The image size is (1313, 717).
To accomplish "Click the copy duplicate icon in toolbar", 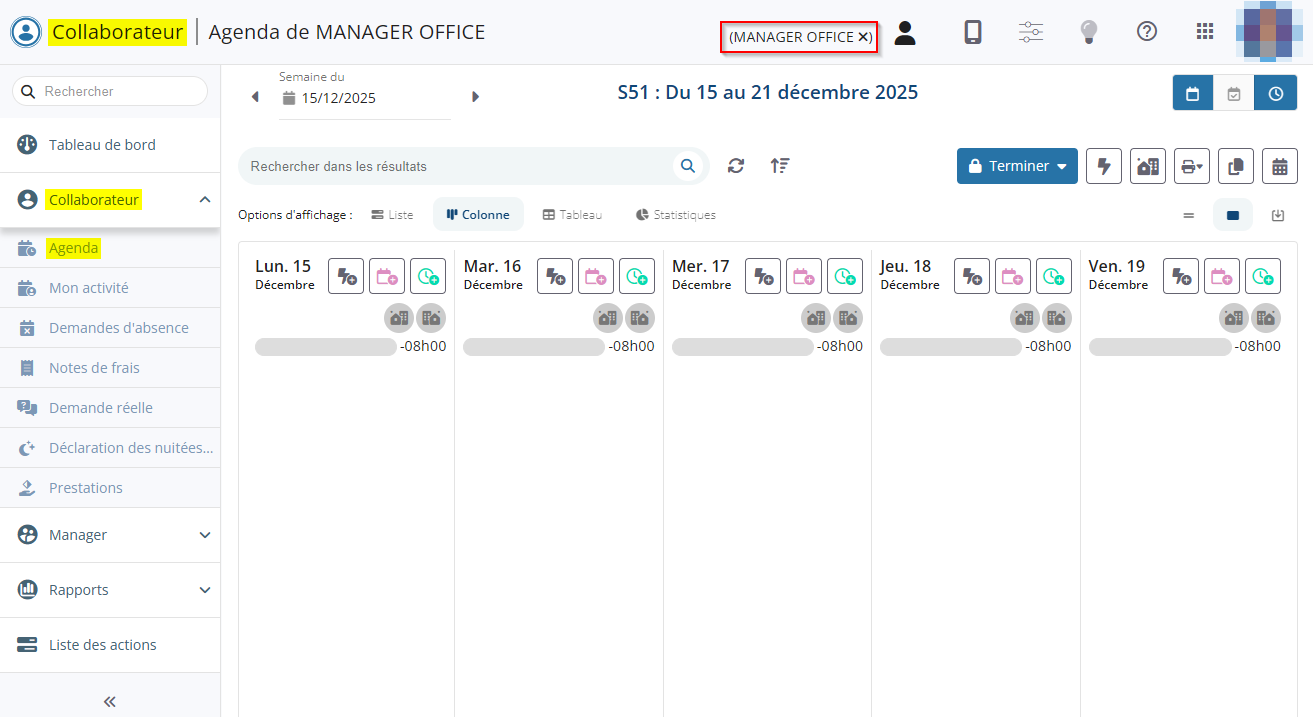I will coord(1236,166).
